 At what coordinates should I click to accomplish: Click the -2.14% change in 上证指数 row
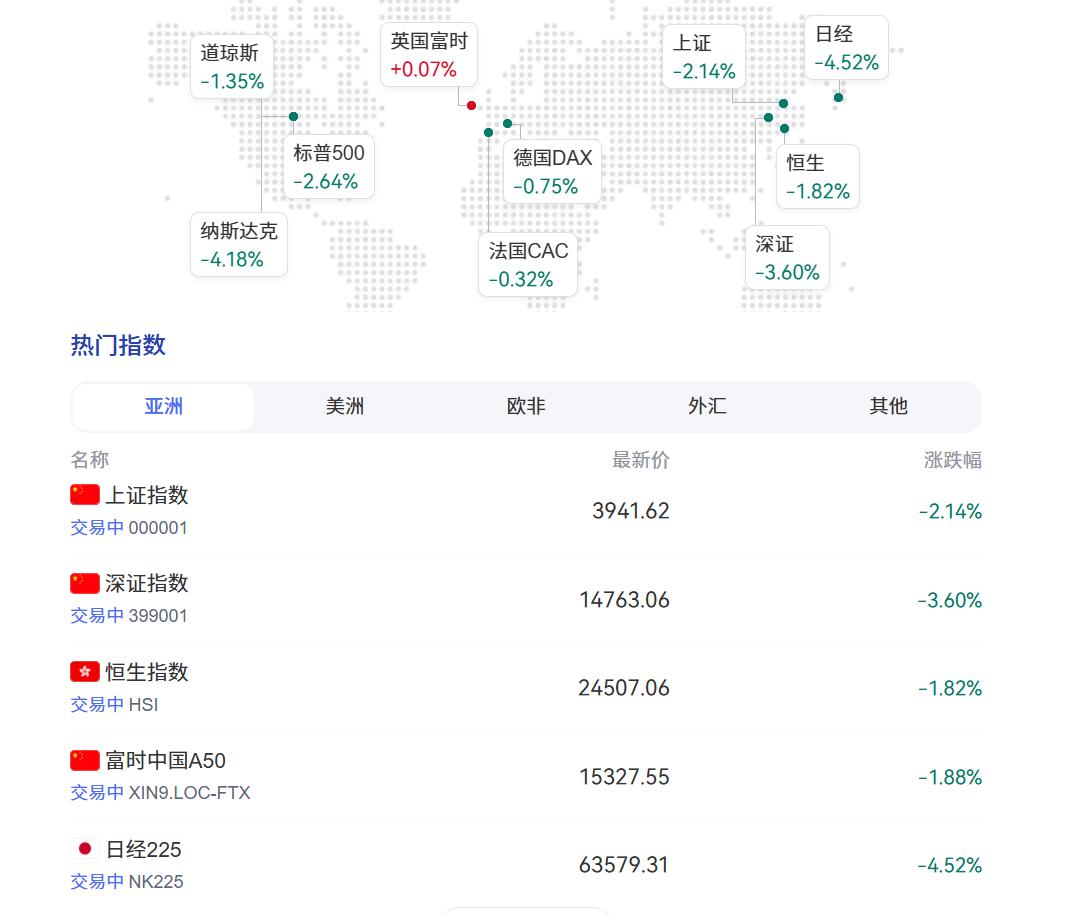point(950,512)
